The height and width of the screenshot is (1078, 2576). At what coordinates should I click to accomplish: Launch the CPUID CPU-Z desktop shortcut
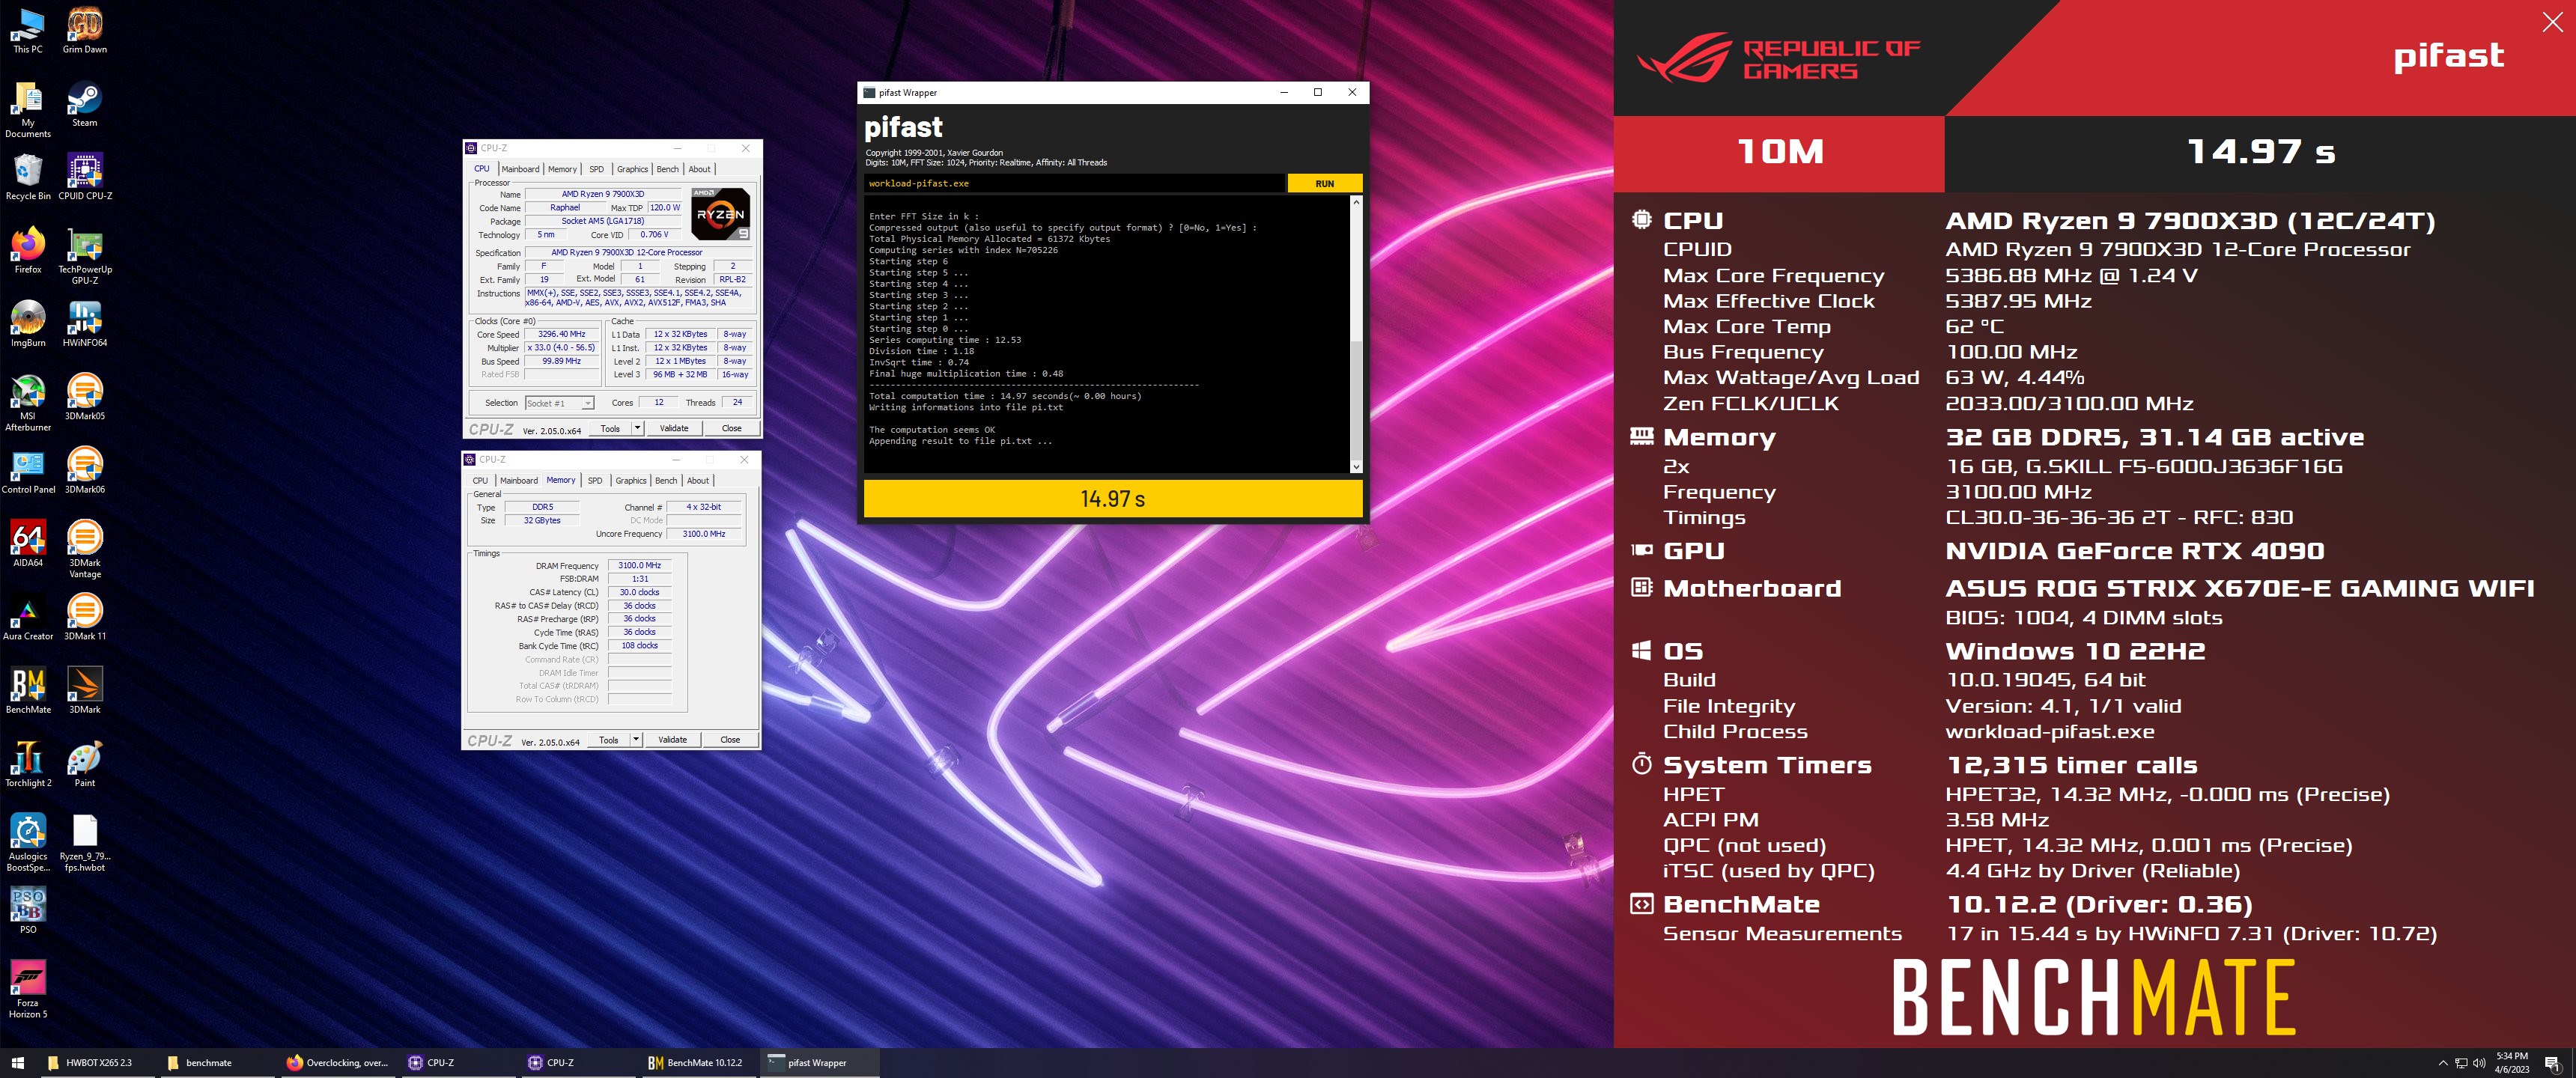85,177
